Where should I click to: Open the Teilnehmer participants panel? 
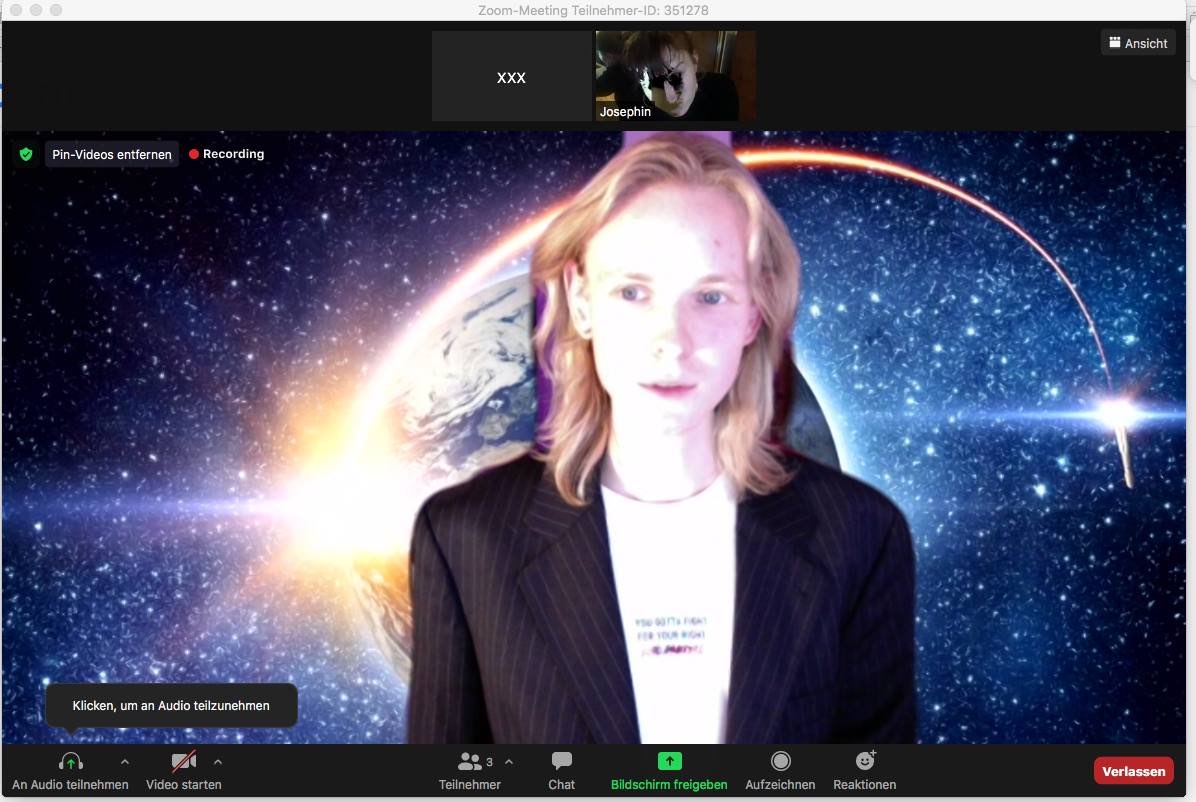click(469, 771)
